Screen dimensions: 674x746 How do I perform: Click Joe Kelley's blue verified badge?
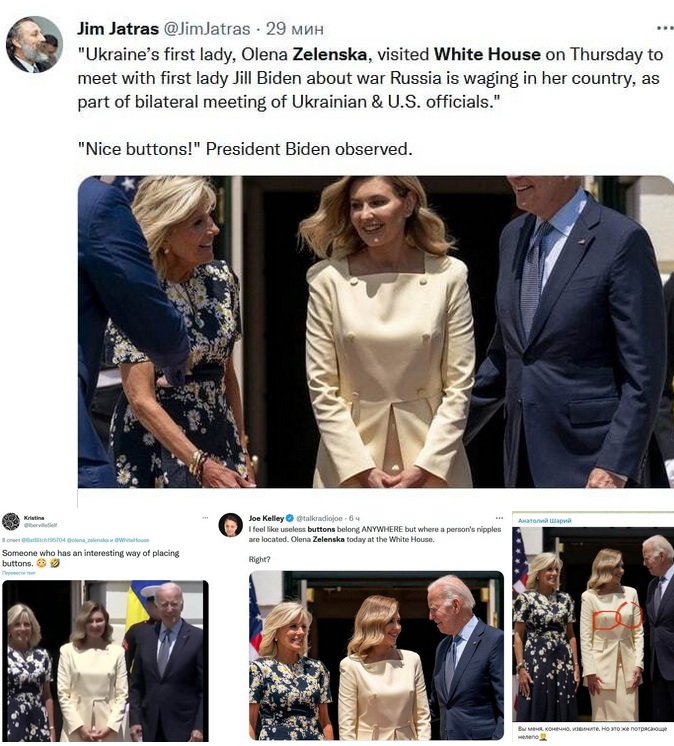289,518
